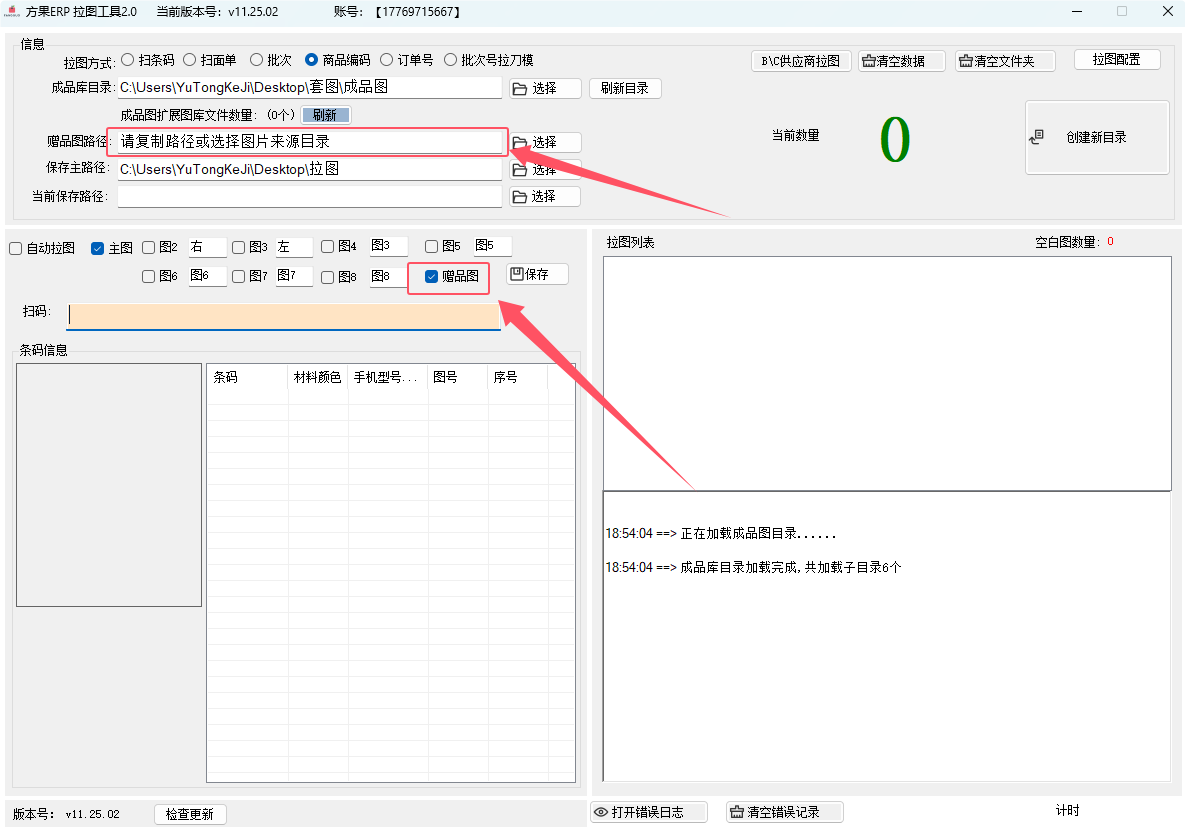The width and height of the screenshot is (1185, 829).
Task: Click the B\C供应商拉图 button
Action: coord(801,61)
